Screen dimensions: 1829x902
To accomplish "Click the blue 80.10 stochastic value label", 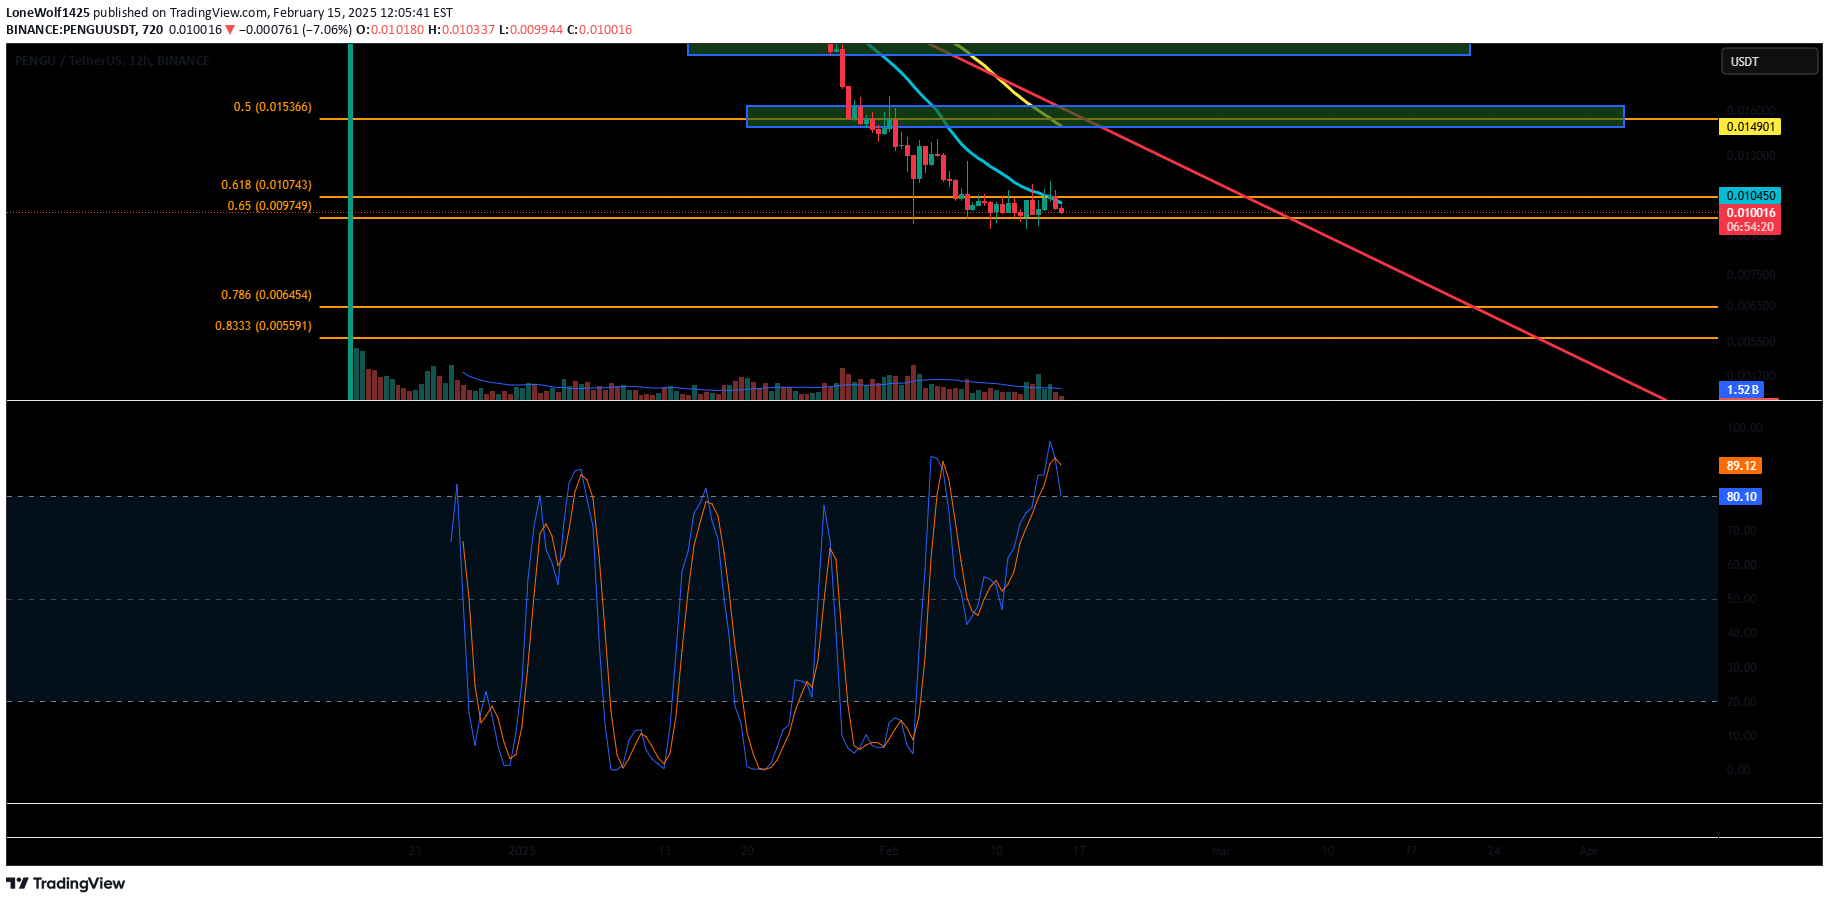I will click(x=1741, y=497).
